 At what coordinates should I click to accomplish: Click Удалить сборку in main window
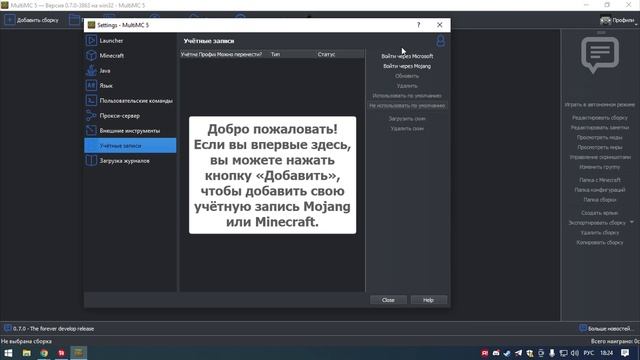tap(600, 233)
